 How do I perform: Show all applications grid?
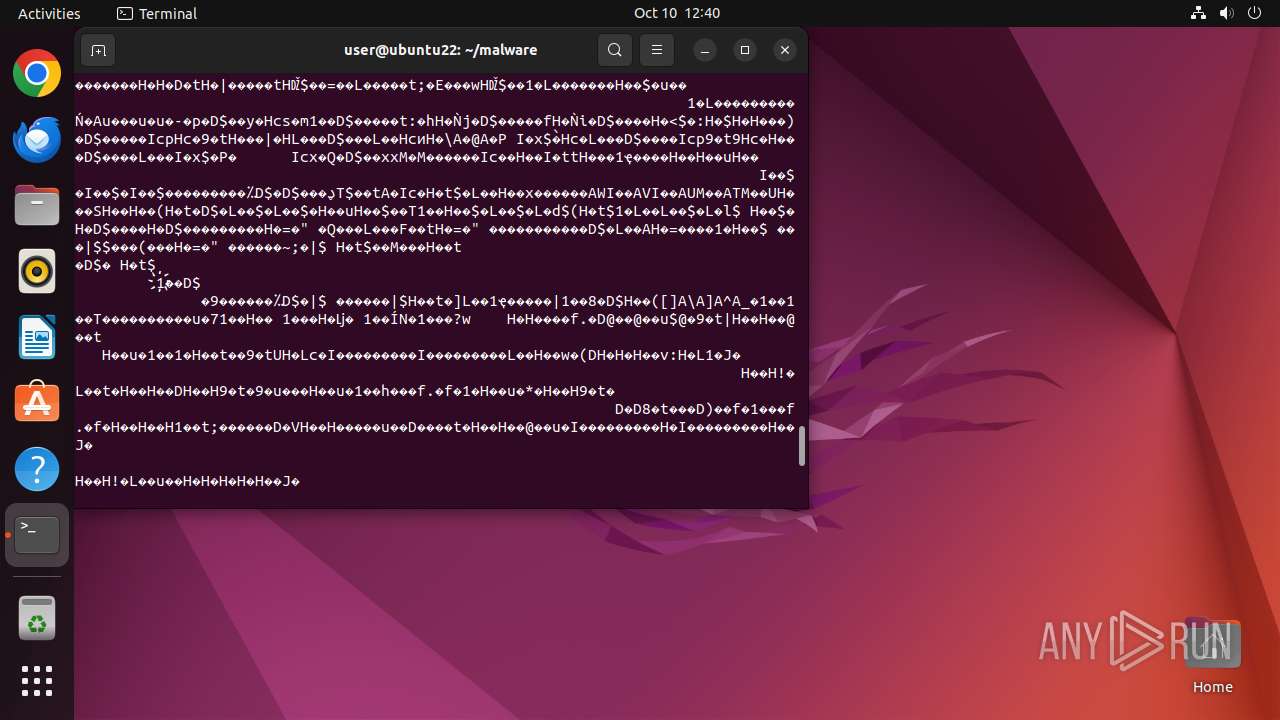coord(37,681)
